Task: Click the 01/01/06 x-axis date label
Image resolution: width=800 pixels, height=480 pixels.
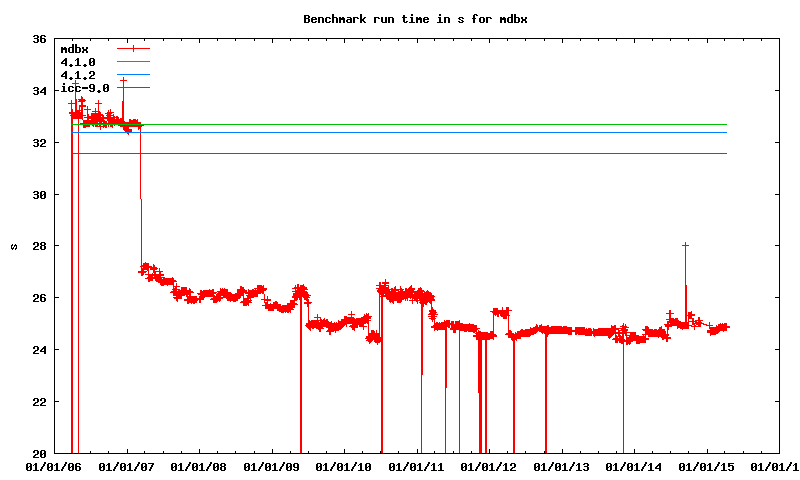Action: 54,466
